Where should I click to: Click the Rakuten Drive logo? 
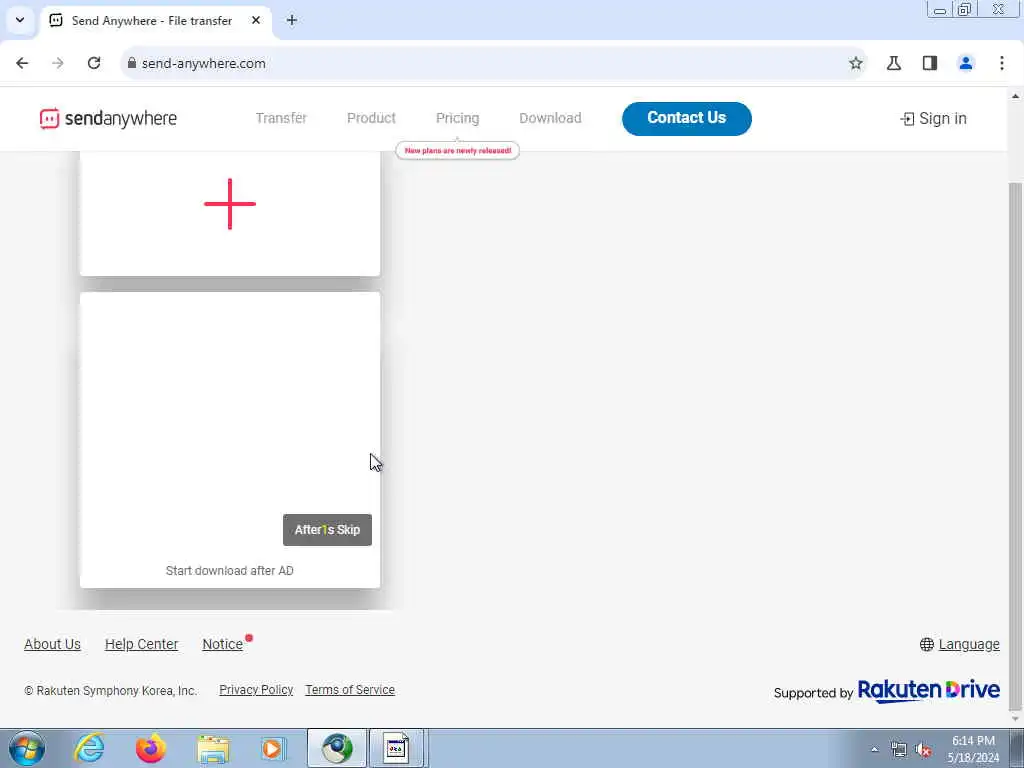tap(929, 691)
